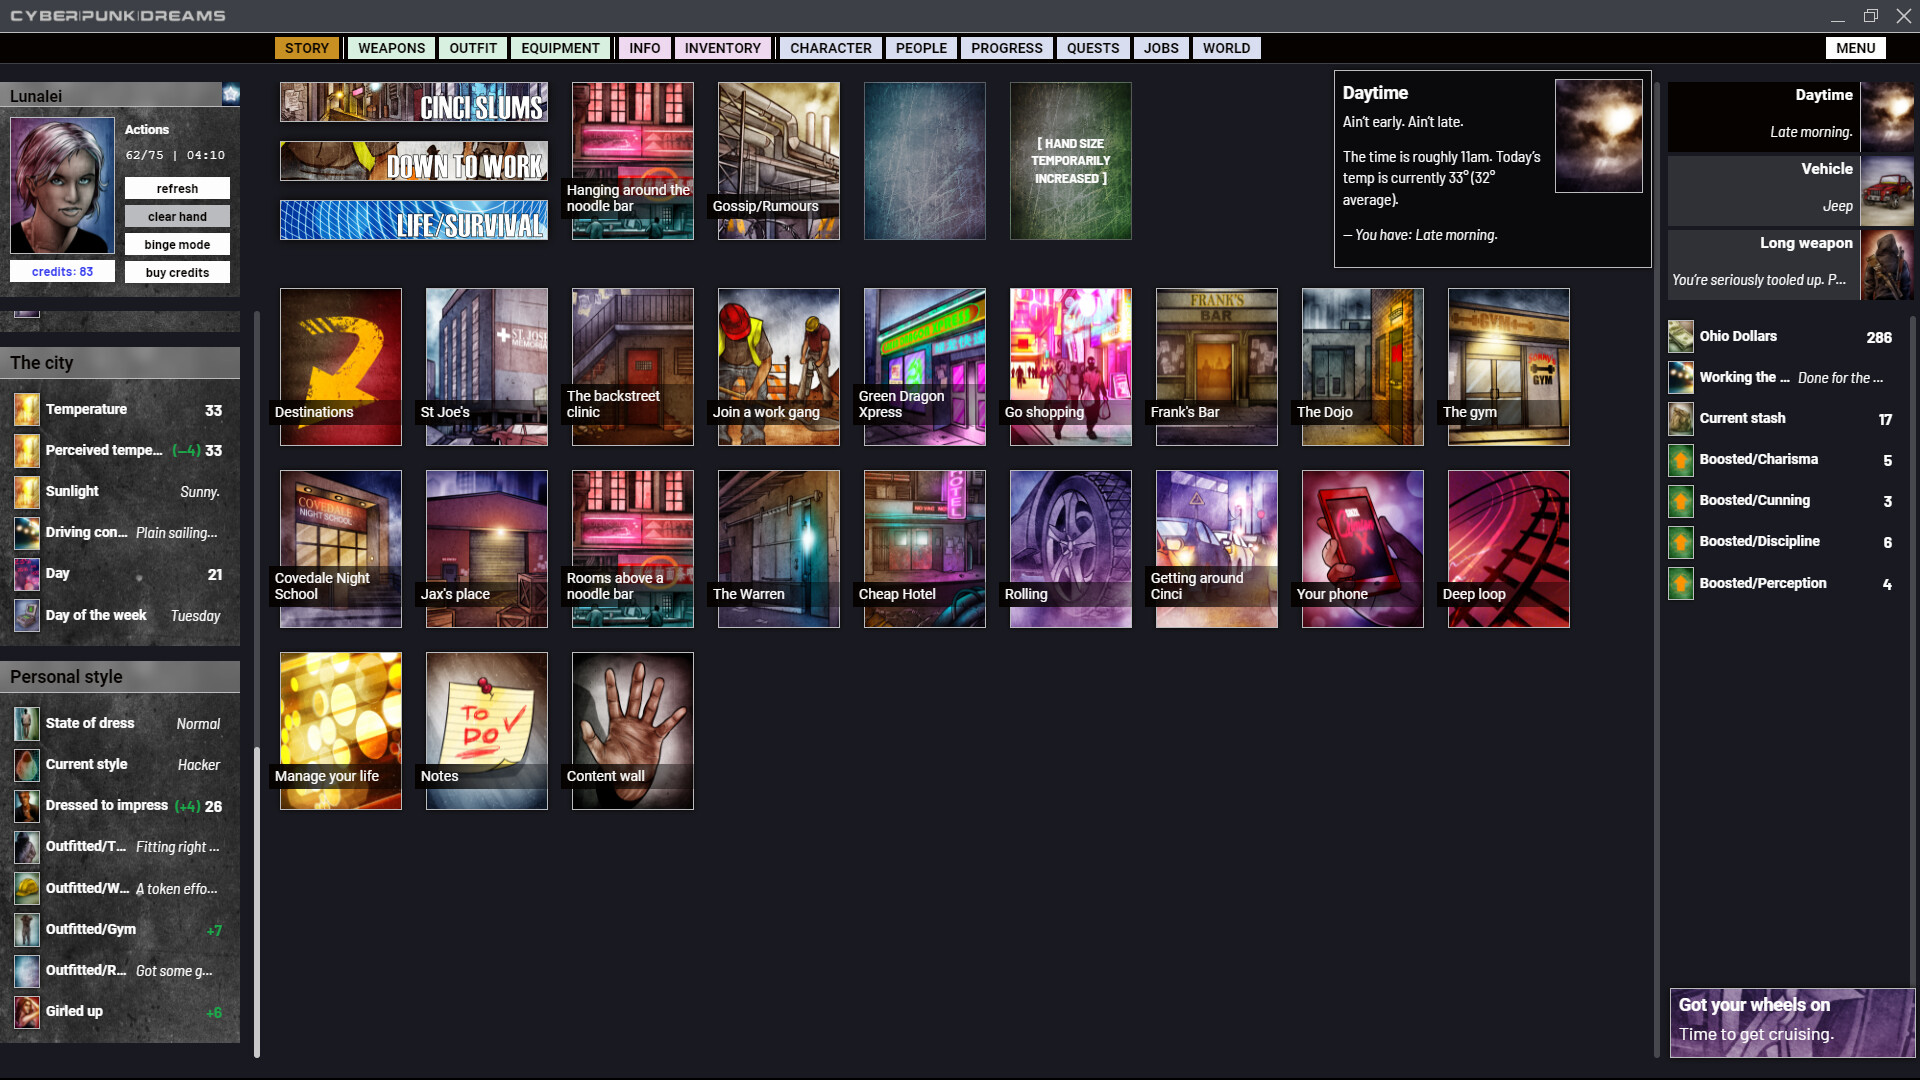Select the Boosted/Charisma arrow icon

[1679, 460]
